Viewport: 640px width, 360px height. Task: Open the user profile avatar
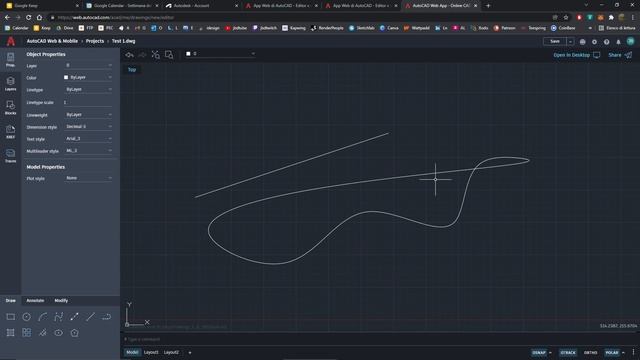631,41
